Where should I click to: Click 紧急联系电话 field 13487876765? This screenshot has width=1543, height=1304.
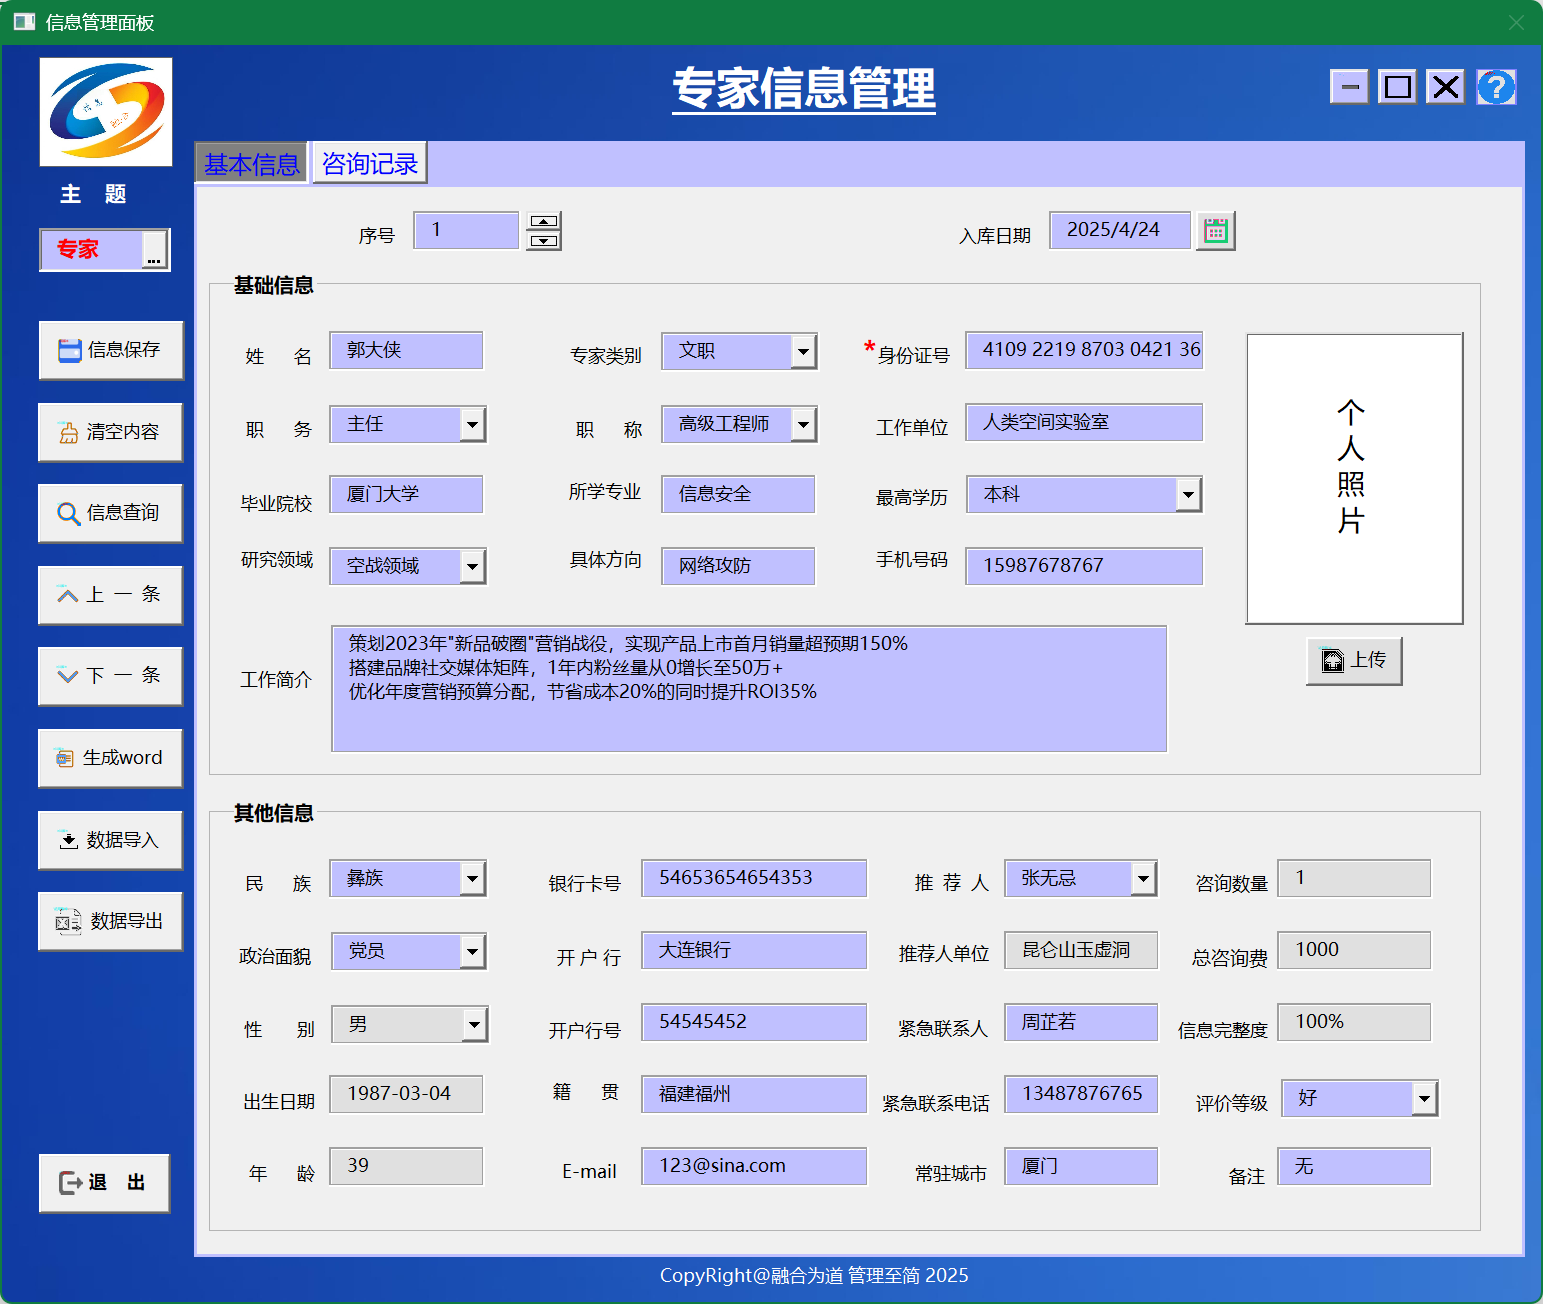click(1081, 1094)
